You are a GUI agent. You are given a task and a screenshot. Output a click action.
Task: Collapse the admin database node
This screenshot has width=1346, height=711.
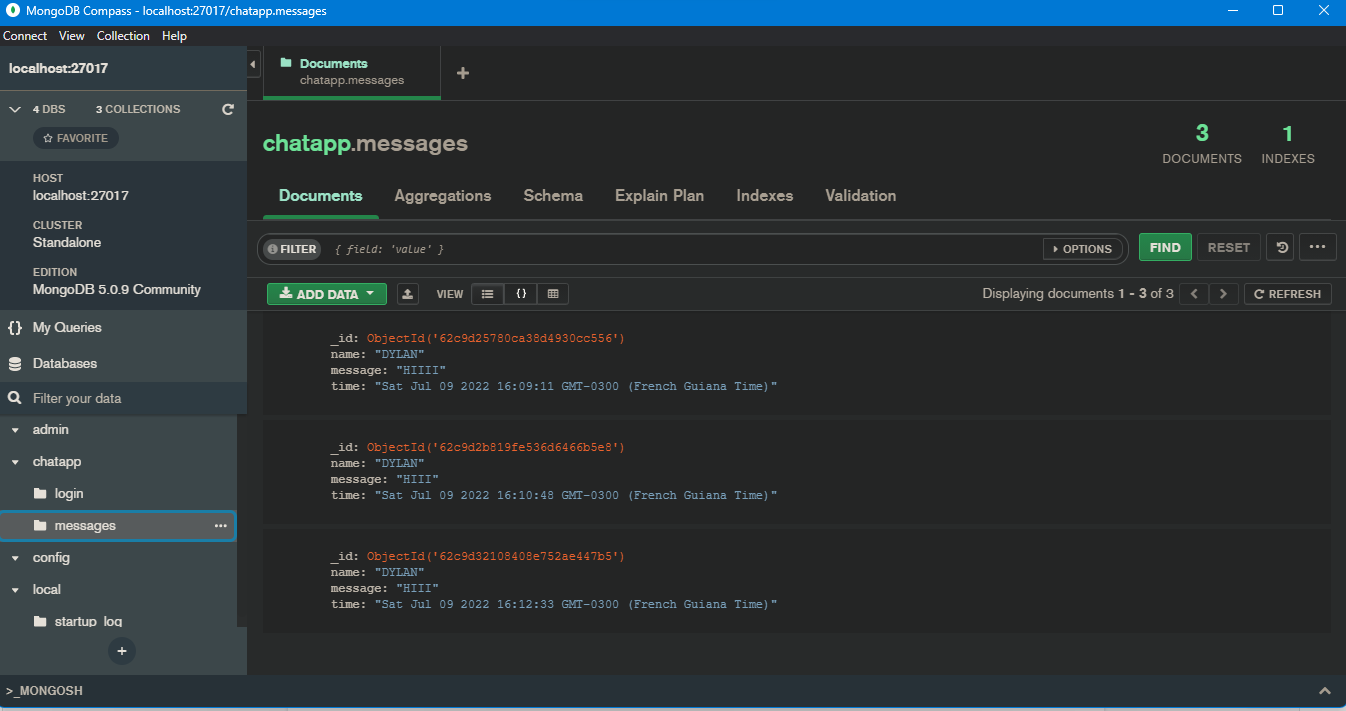(x=15, y=430)
